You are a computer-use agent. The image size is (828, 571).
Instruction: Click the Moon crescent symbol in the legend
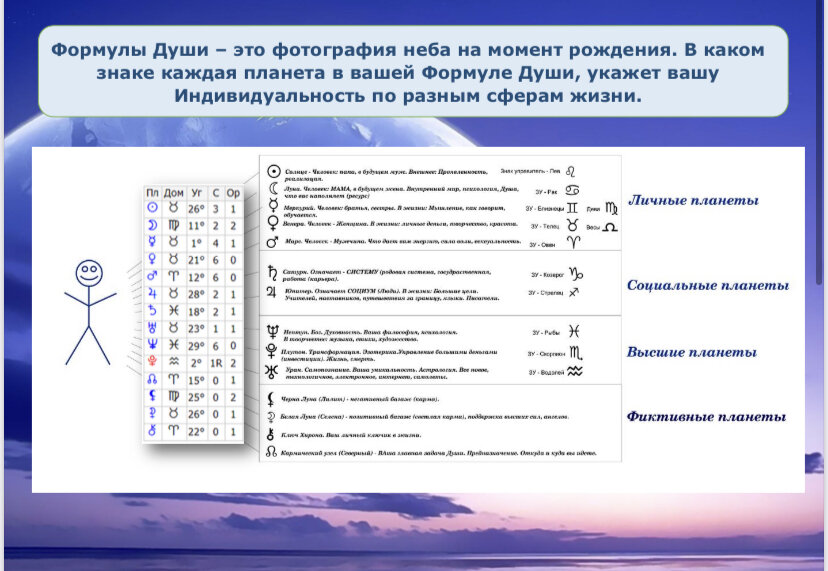pyautogui.click(x=273, y=189)
